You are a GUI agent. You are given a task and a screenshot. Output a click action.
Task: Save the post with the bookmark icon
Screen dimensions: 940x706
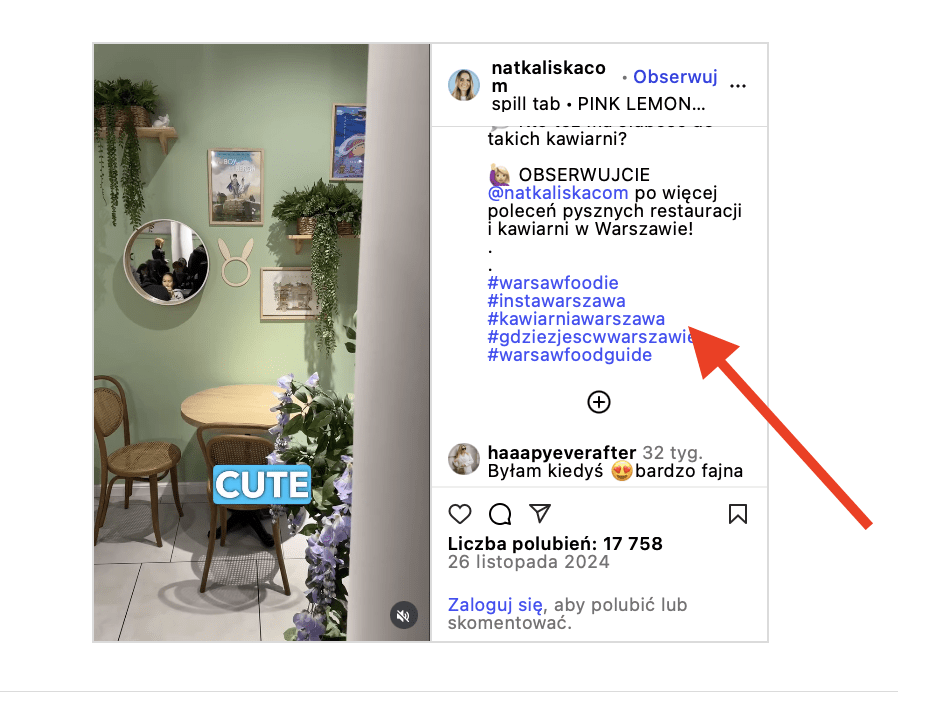click(737, 514)
